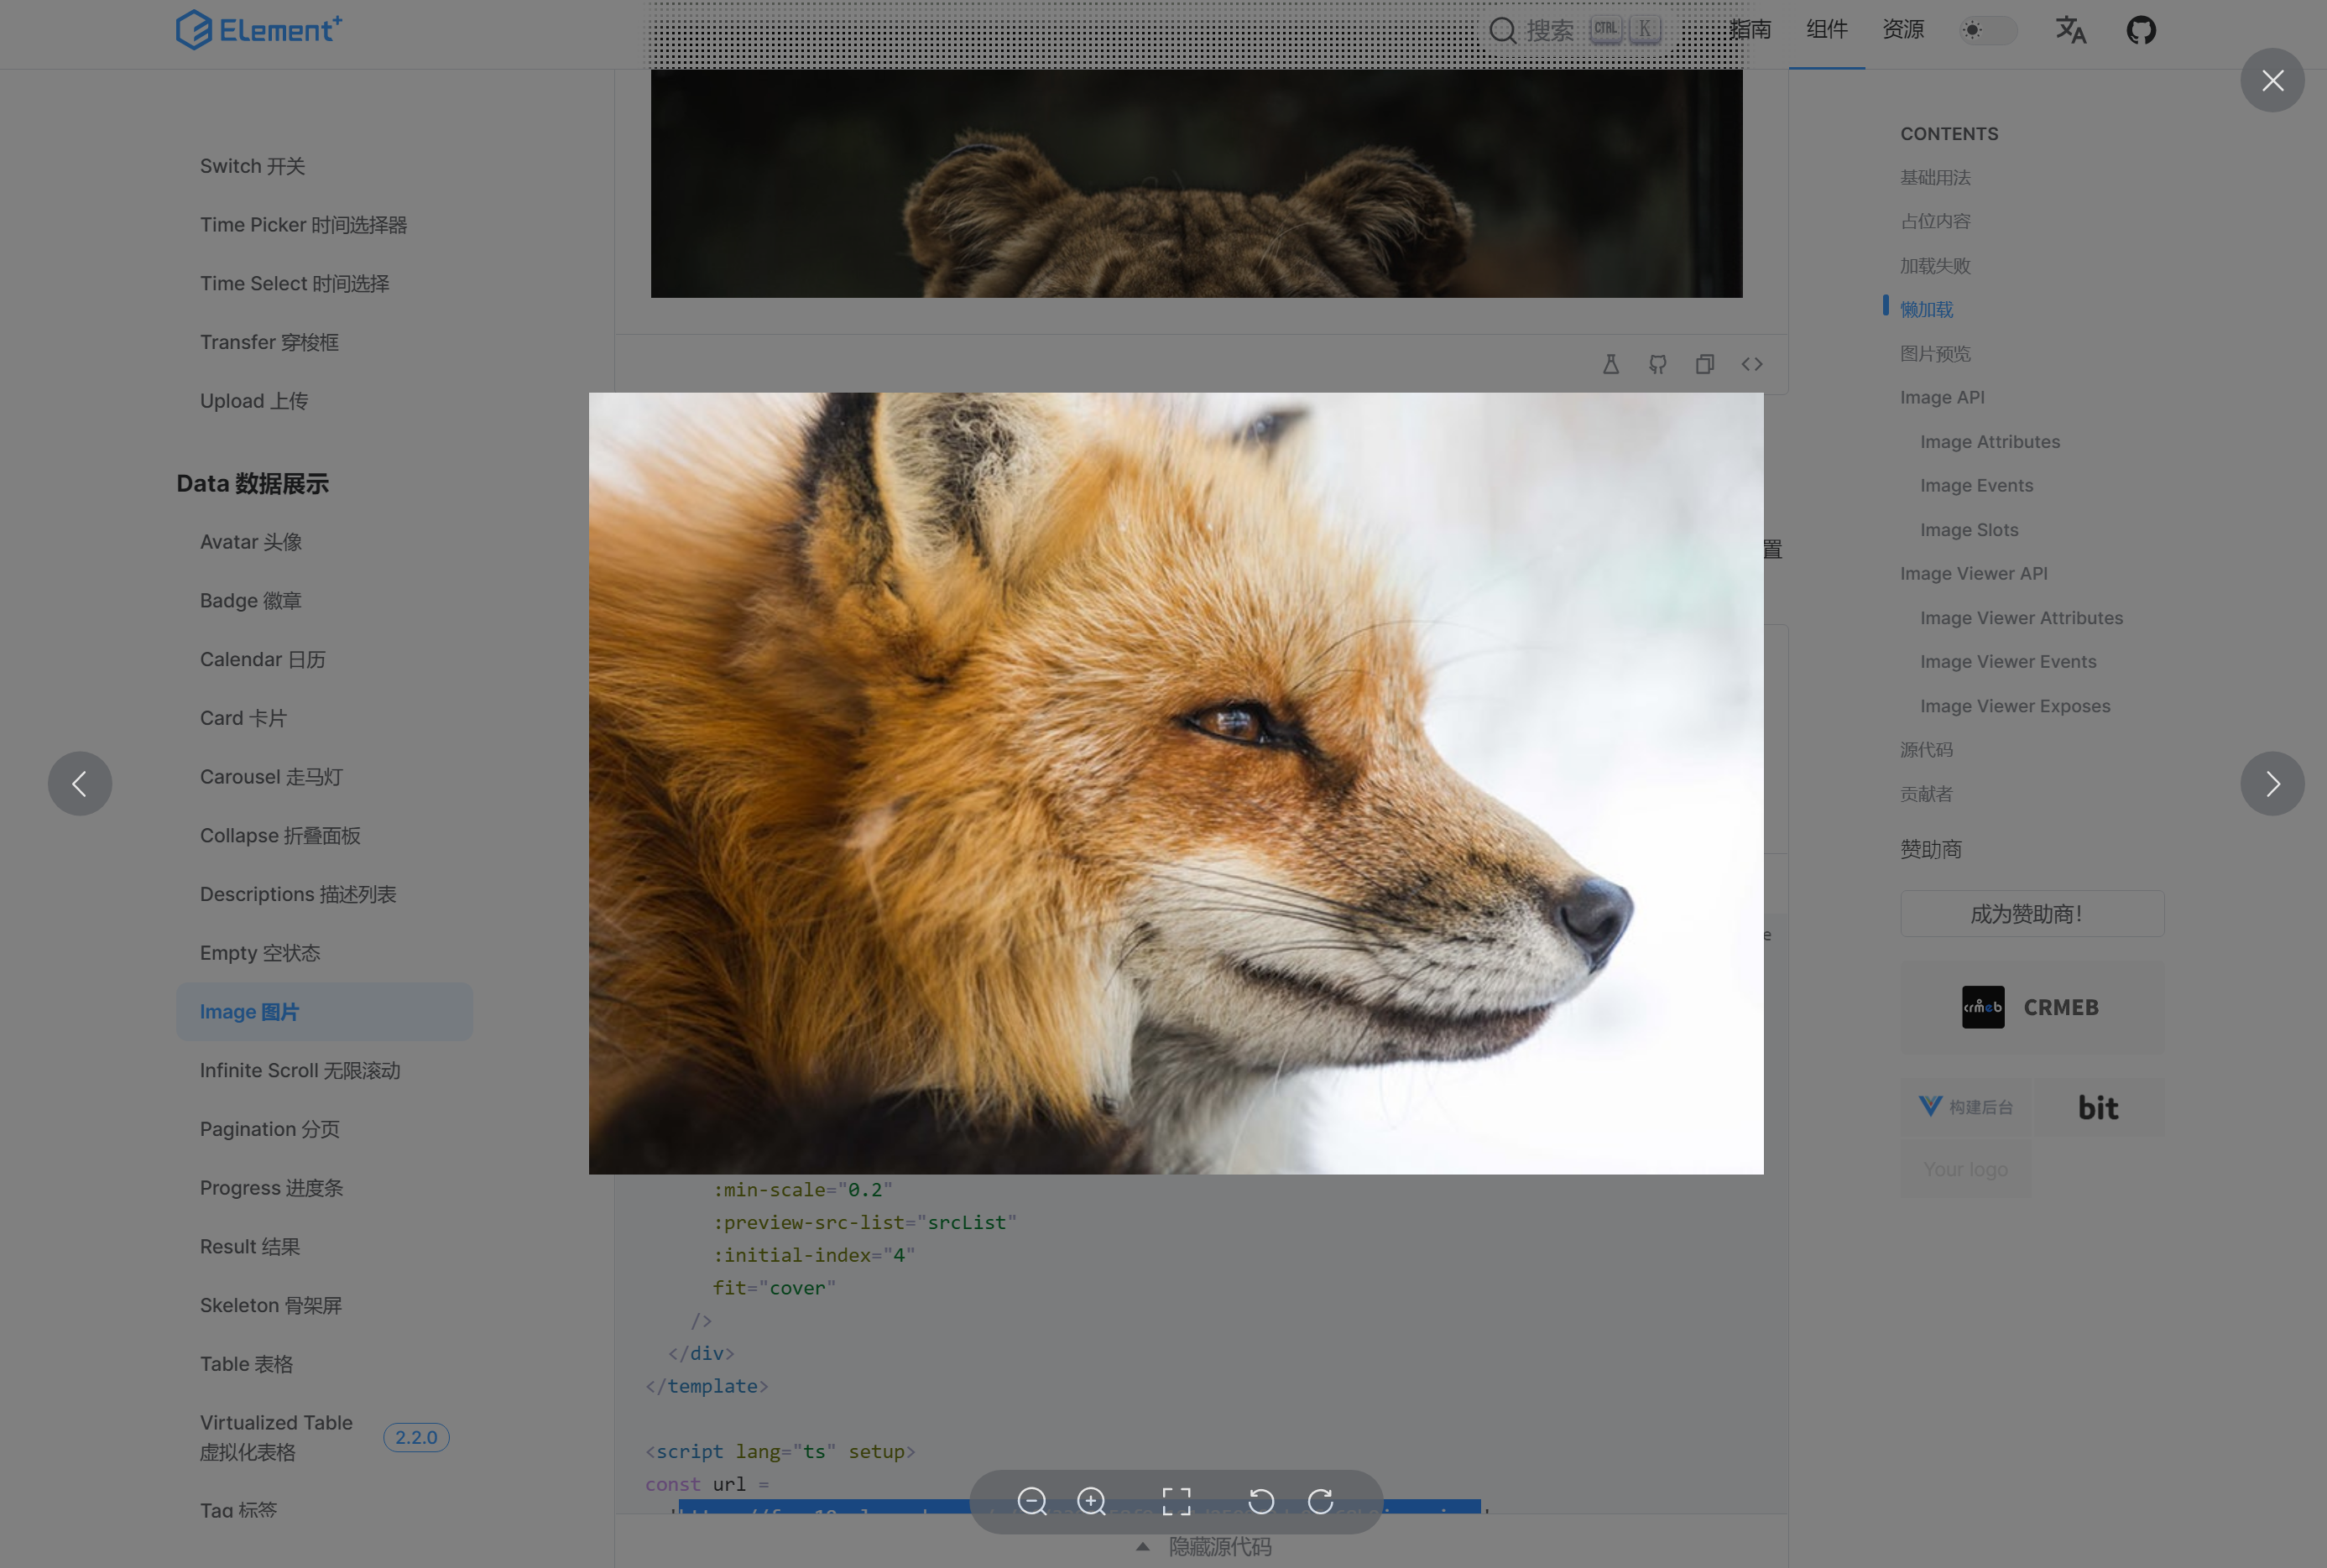This screenshot has height=1568, width=2327.
Task: Jump to 图片预览 in contents
Action: click(x=1935, y=354)
